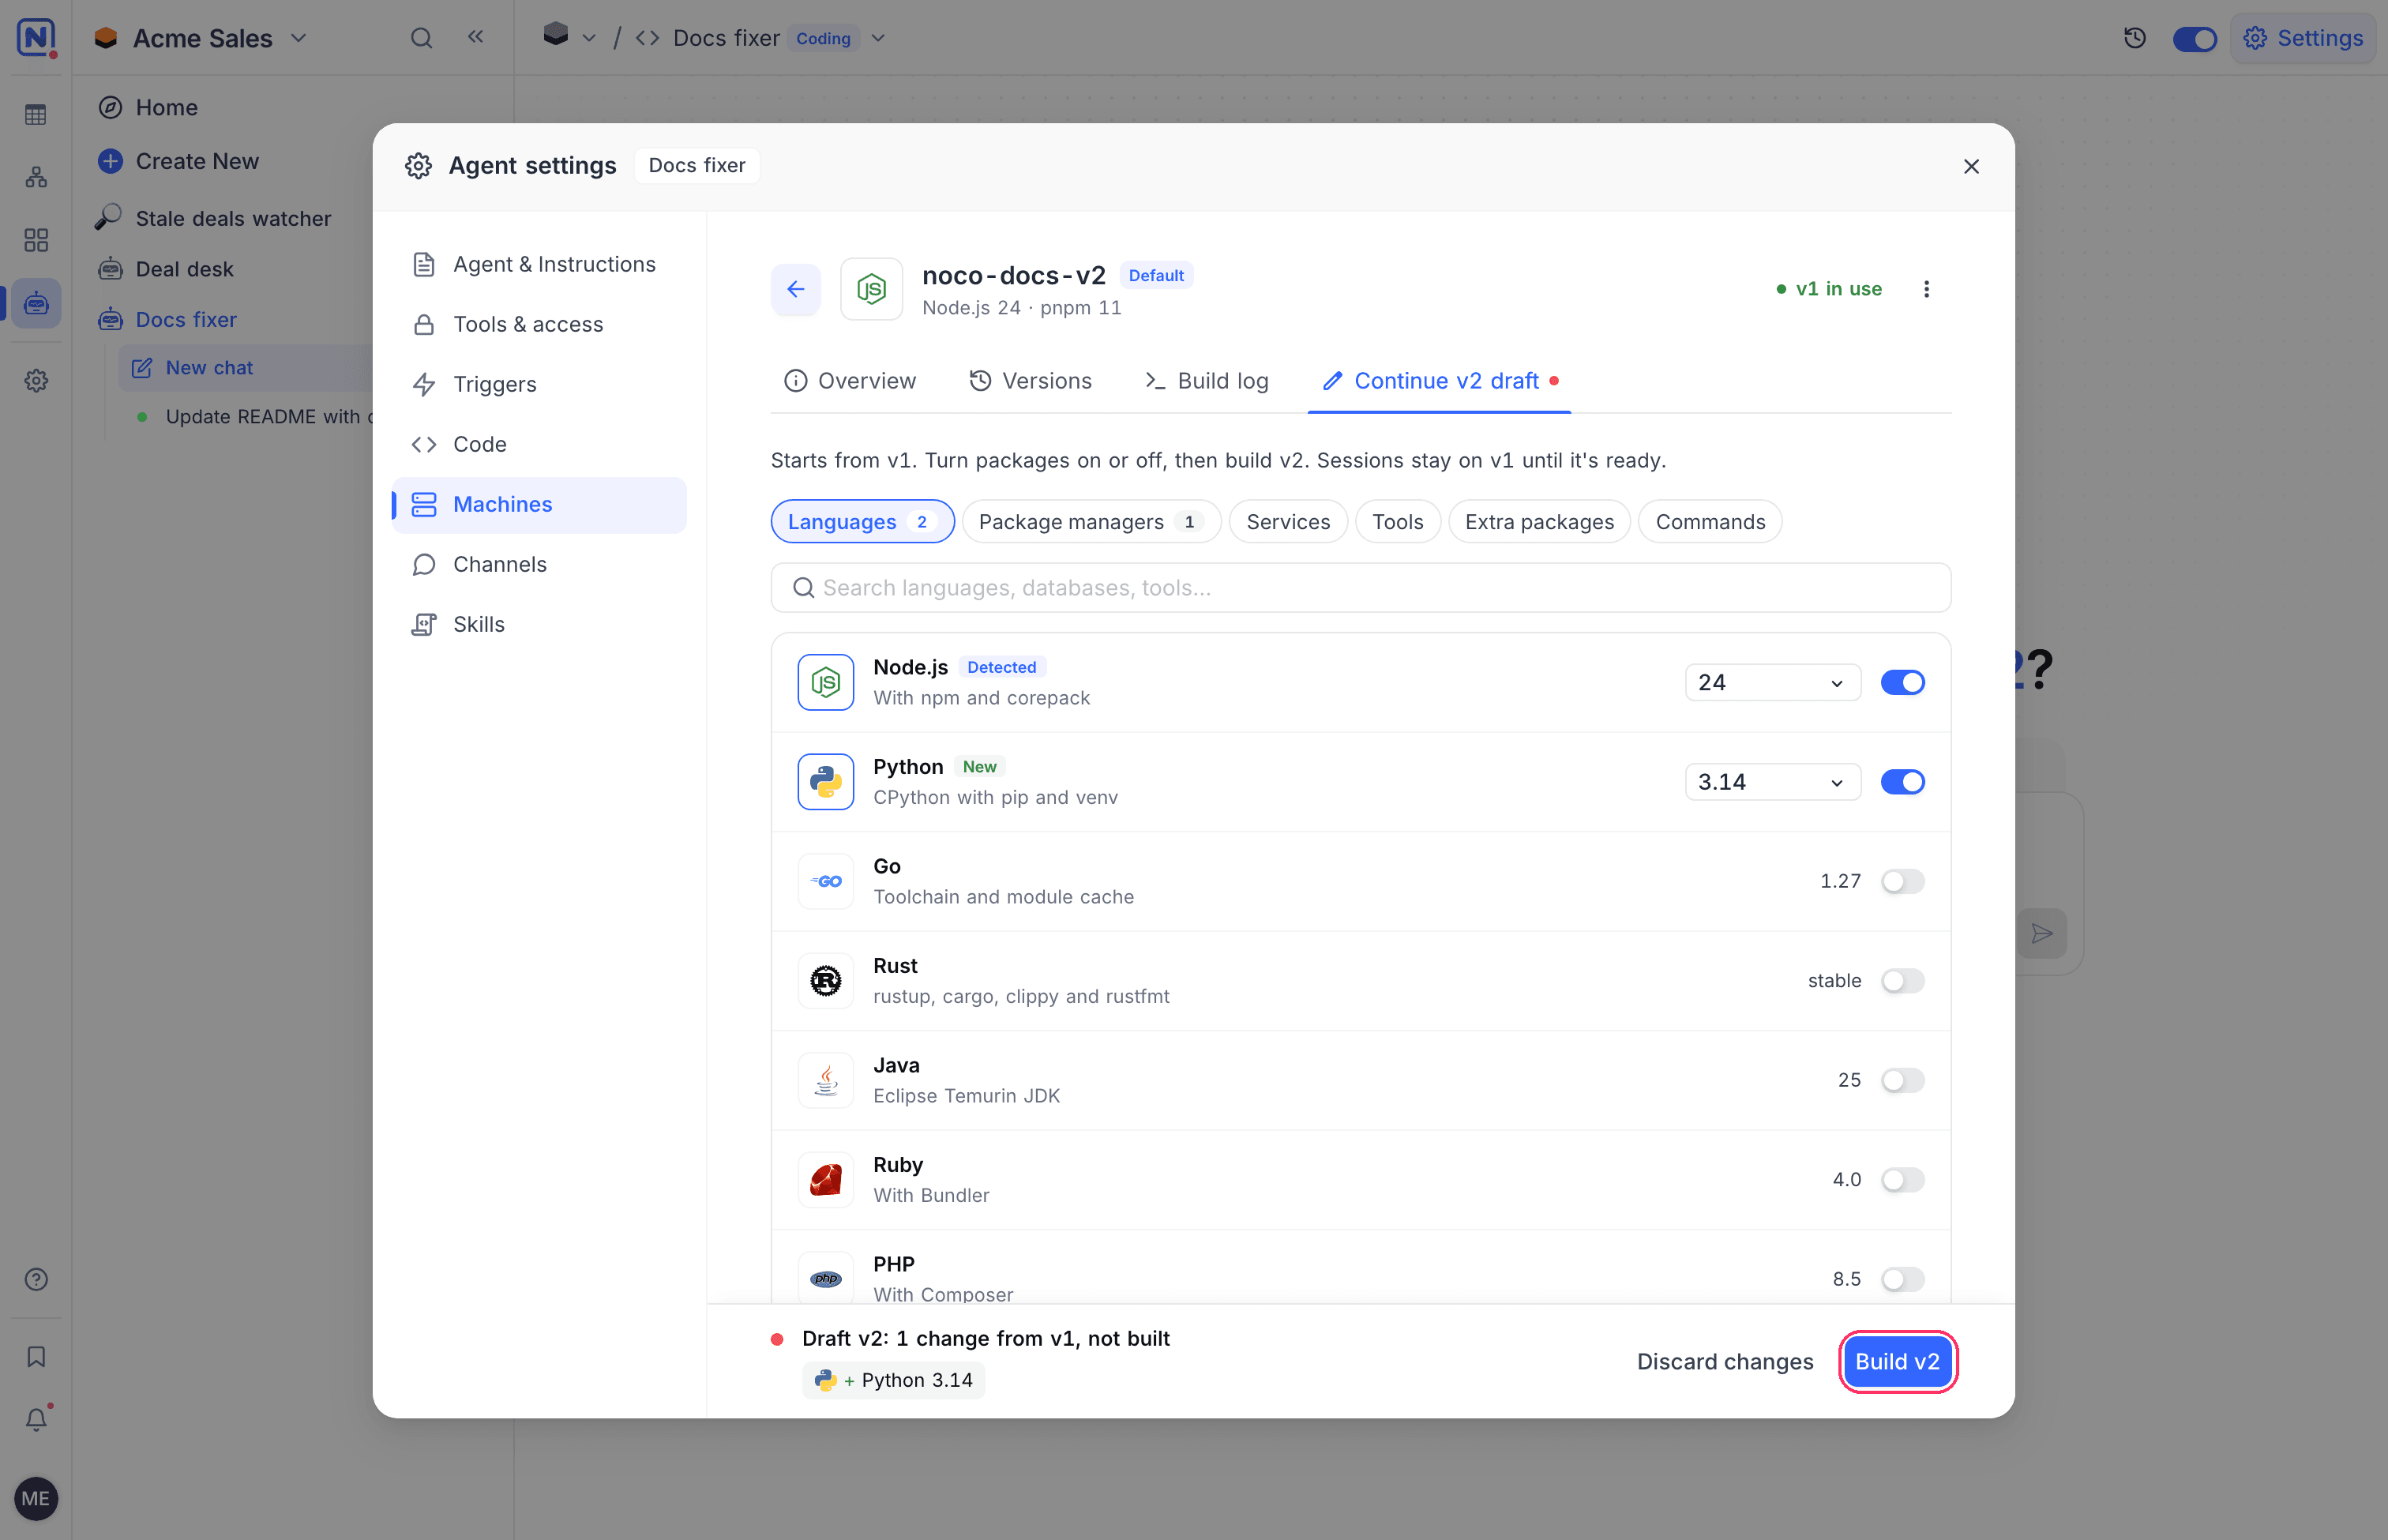Open Tools & access settings section

[x=539, y=324]
